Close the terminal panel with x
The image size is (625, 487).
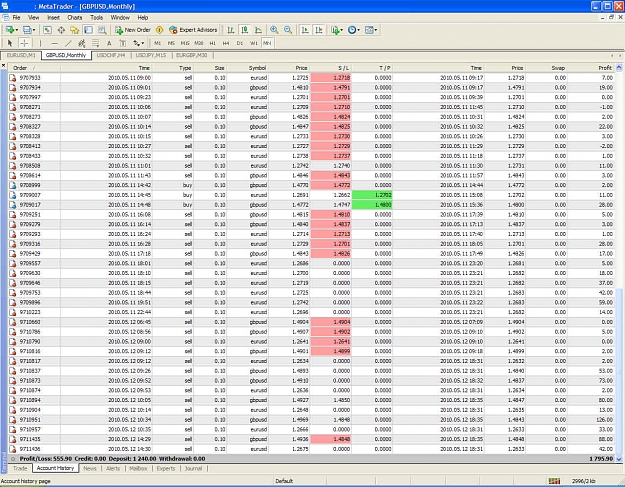click(4, 65)
